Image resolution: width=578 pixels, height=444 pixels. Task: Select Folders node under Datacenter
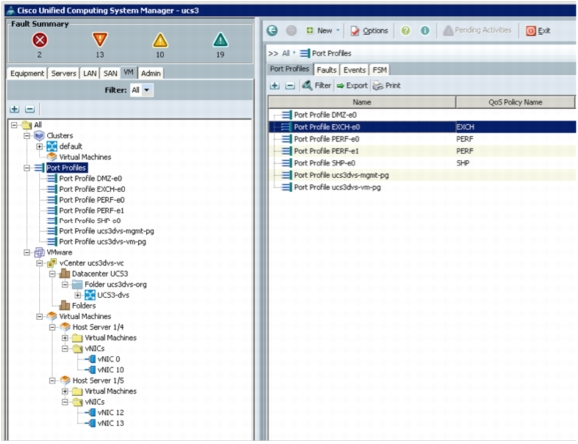84,306
